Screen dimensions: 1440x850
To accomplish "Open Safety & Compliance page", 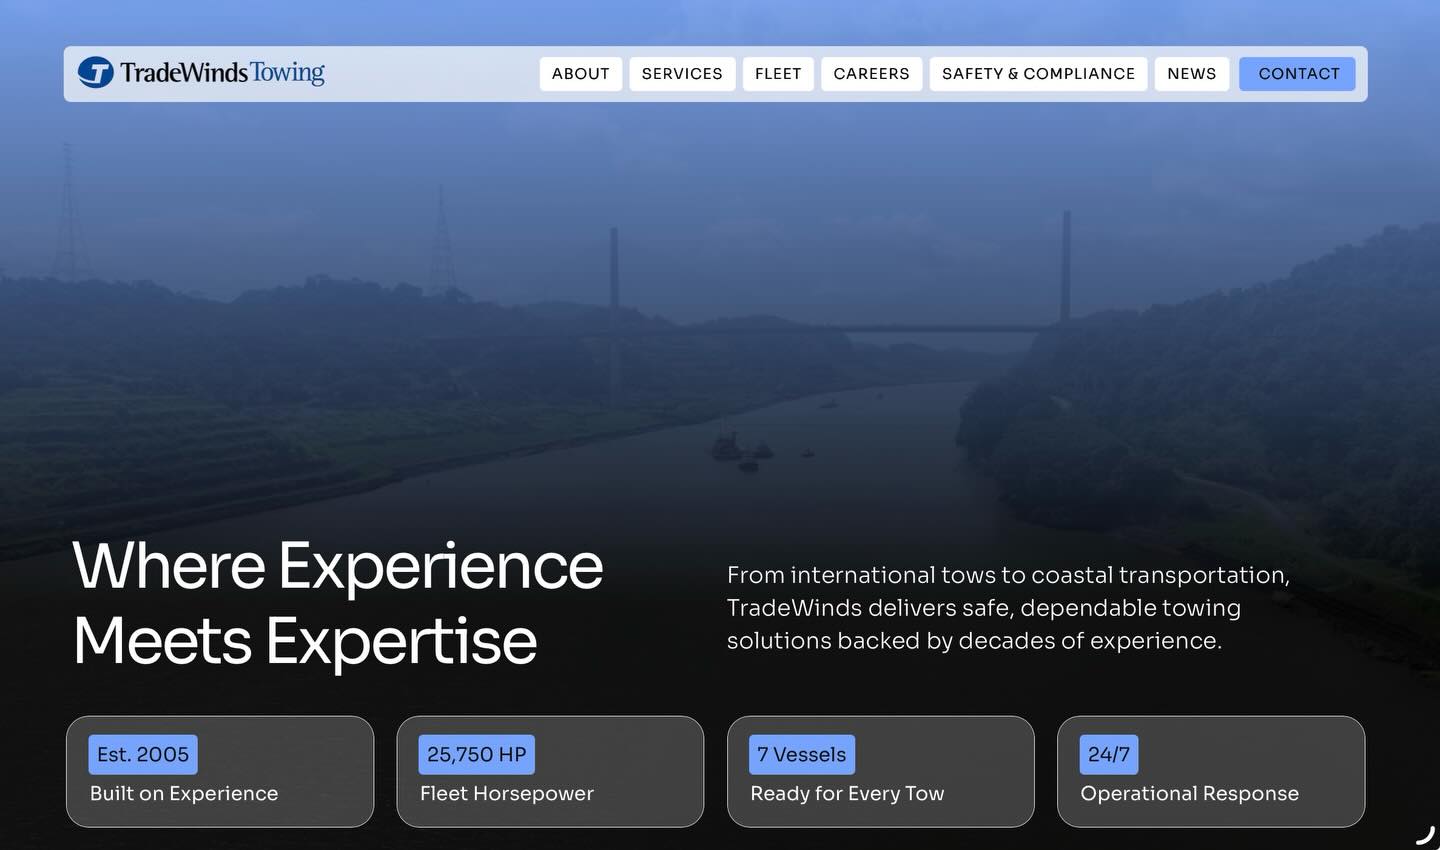I will click(x=1038, y=74).
